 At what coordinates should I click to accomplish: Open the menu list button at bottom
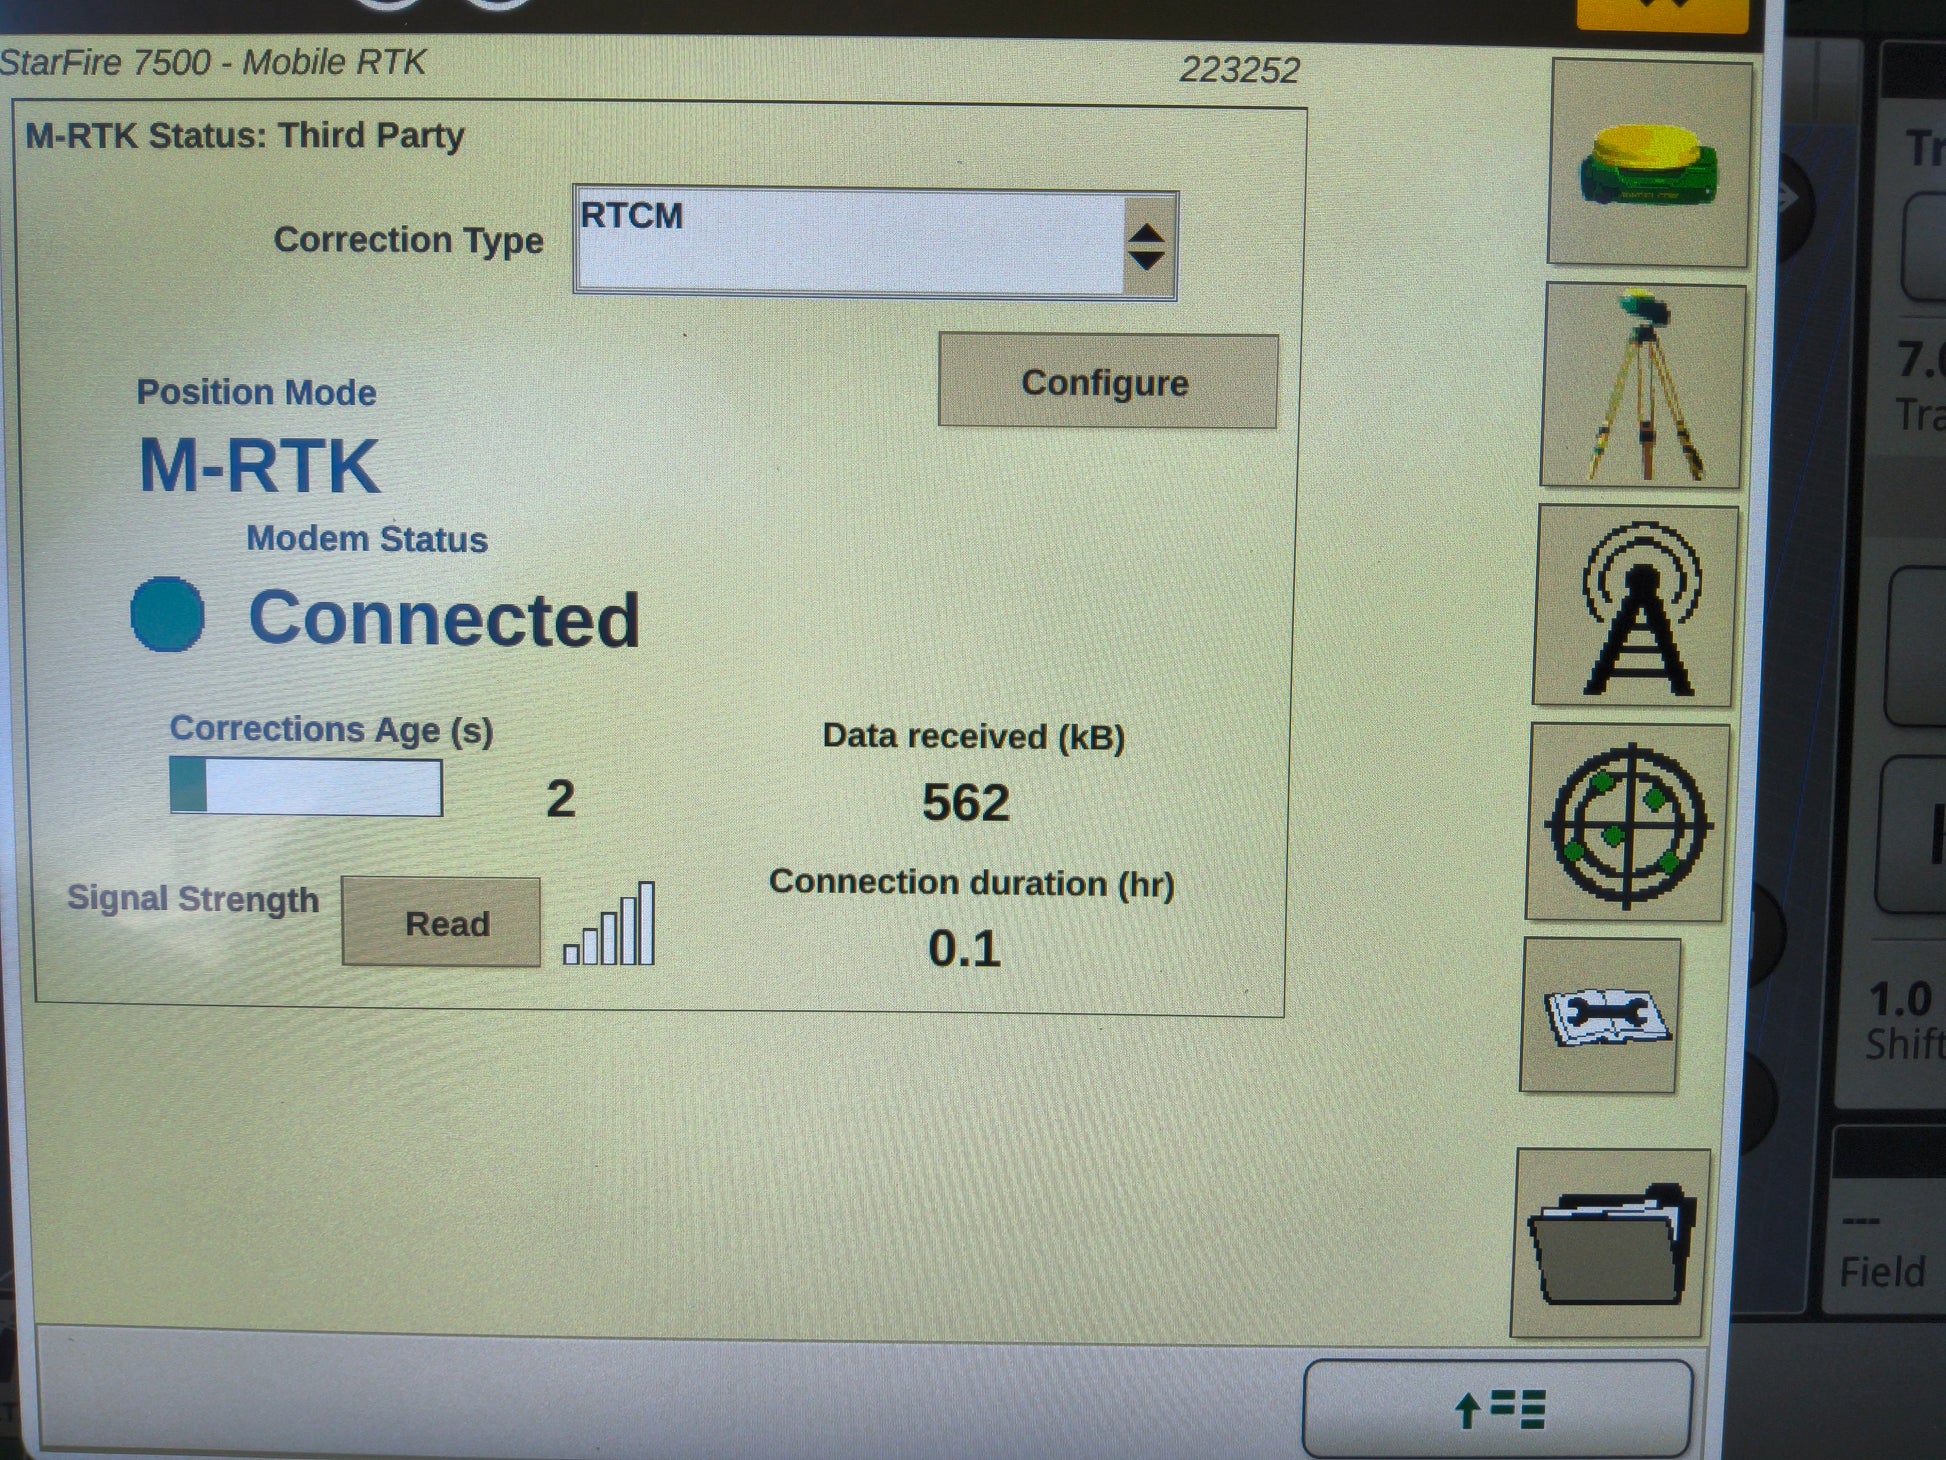coord(1498,1408)
